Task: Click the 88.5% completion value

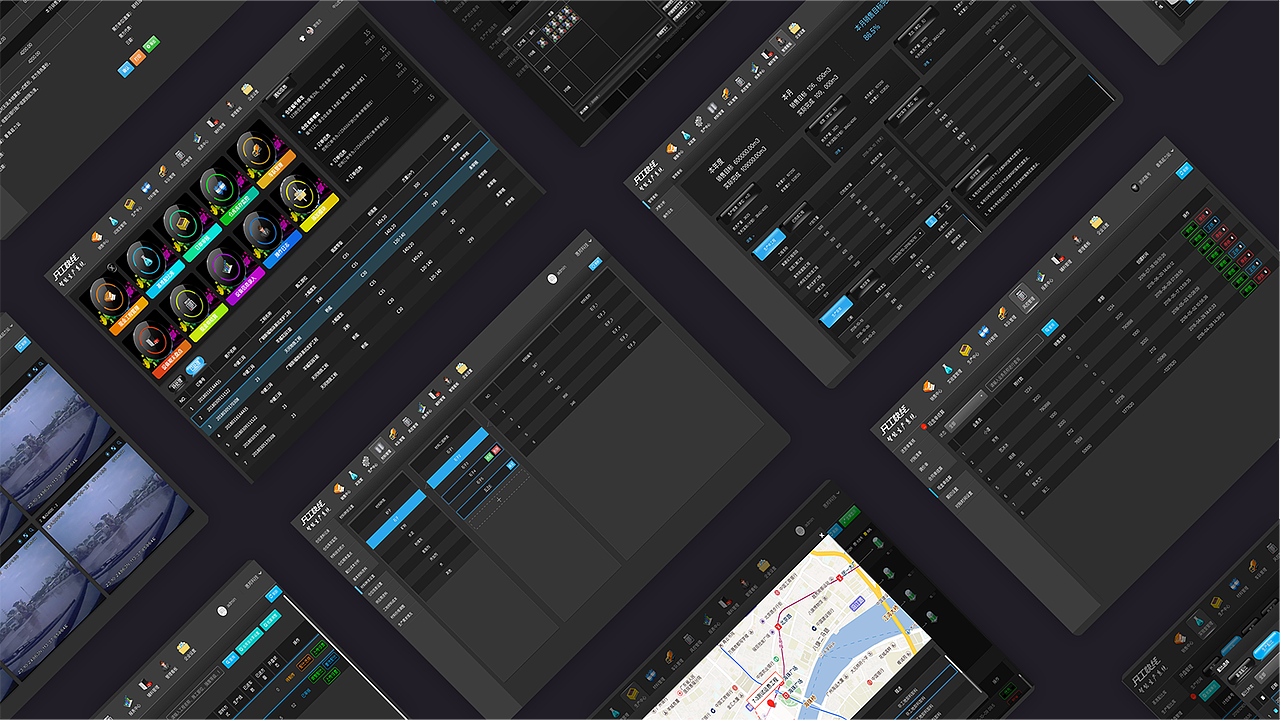Action: [x=871, y=33]
